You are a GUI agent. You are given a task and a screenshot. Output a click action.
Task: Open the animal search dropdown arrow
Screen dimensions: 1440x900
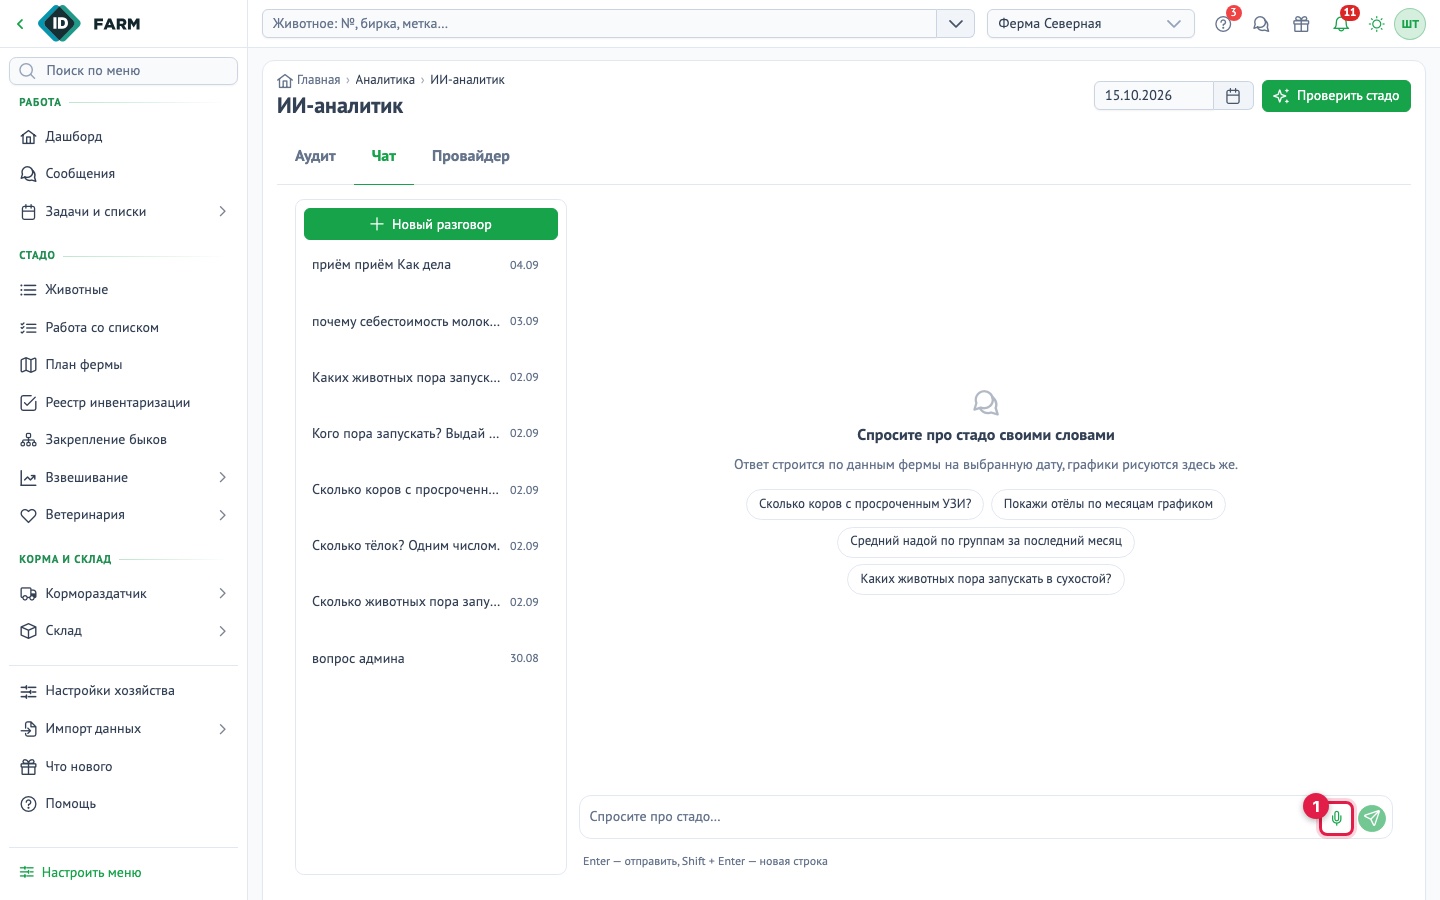[x=955, y=24]
